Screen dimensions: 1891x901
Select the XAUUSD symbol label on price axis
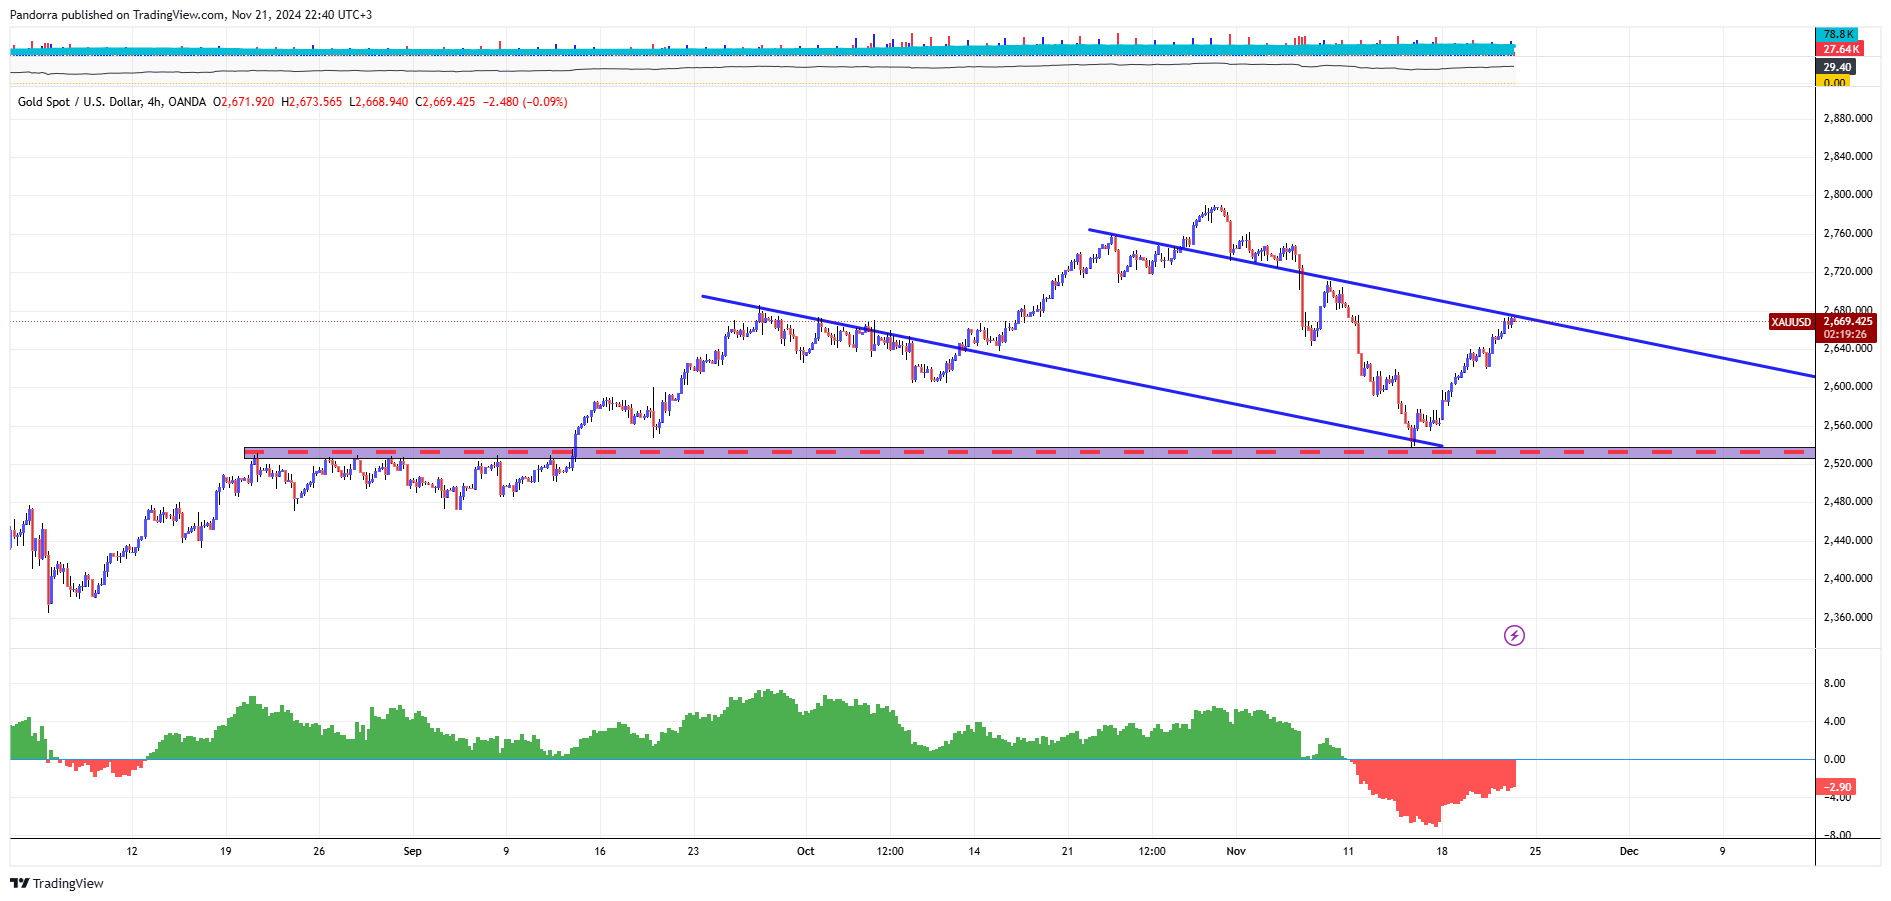point(1791,322)
